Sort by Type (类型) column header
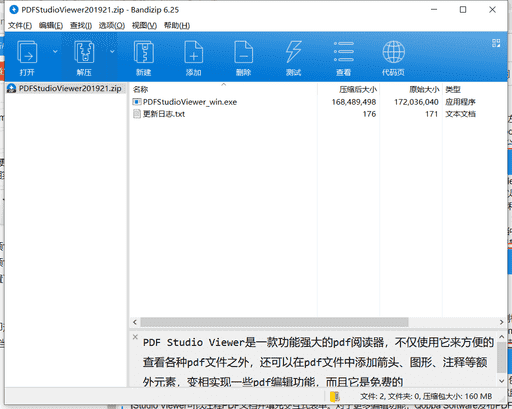The image size is (512, 409). [x=453, y=89]
